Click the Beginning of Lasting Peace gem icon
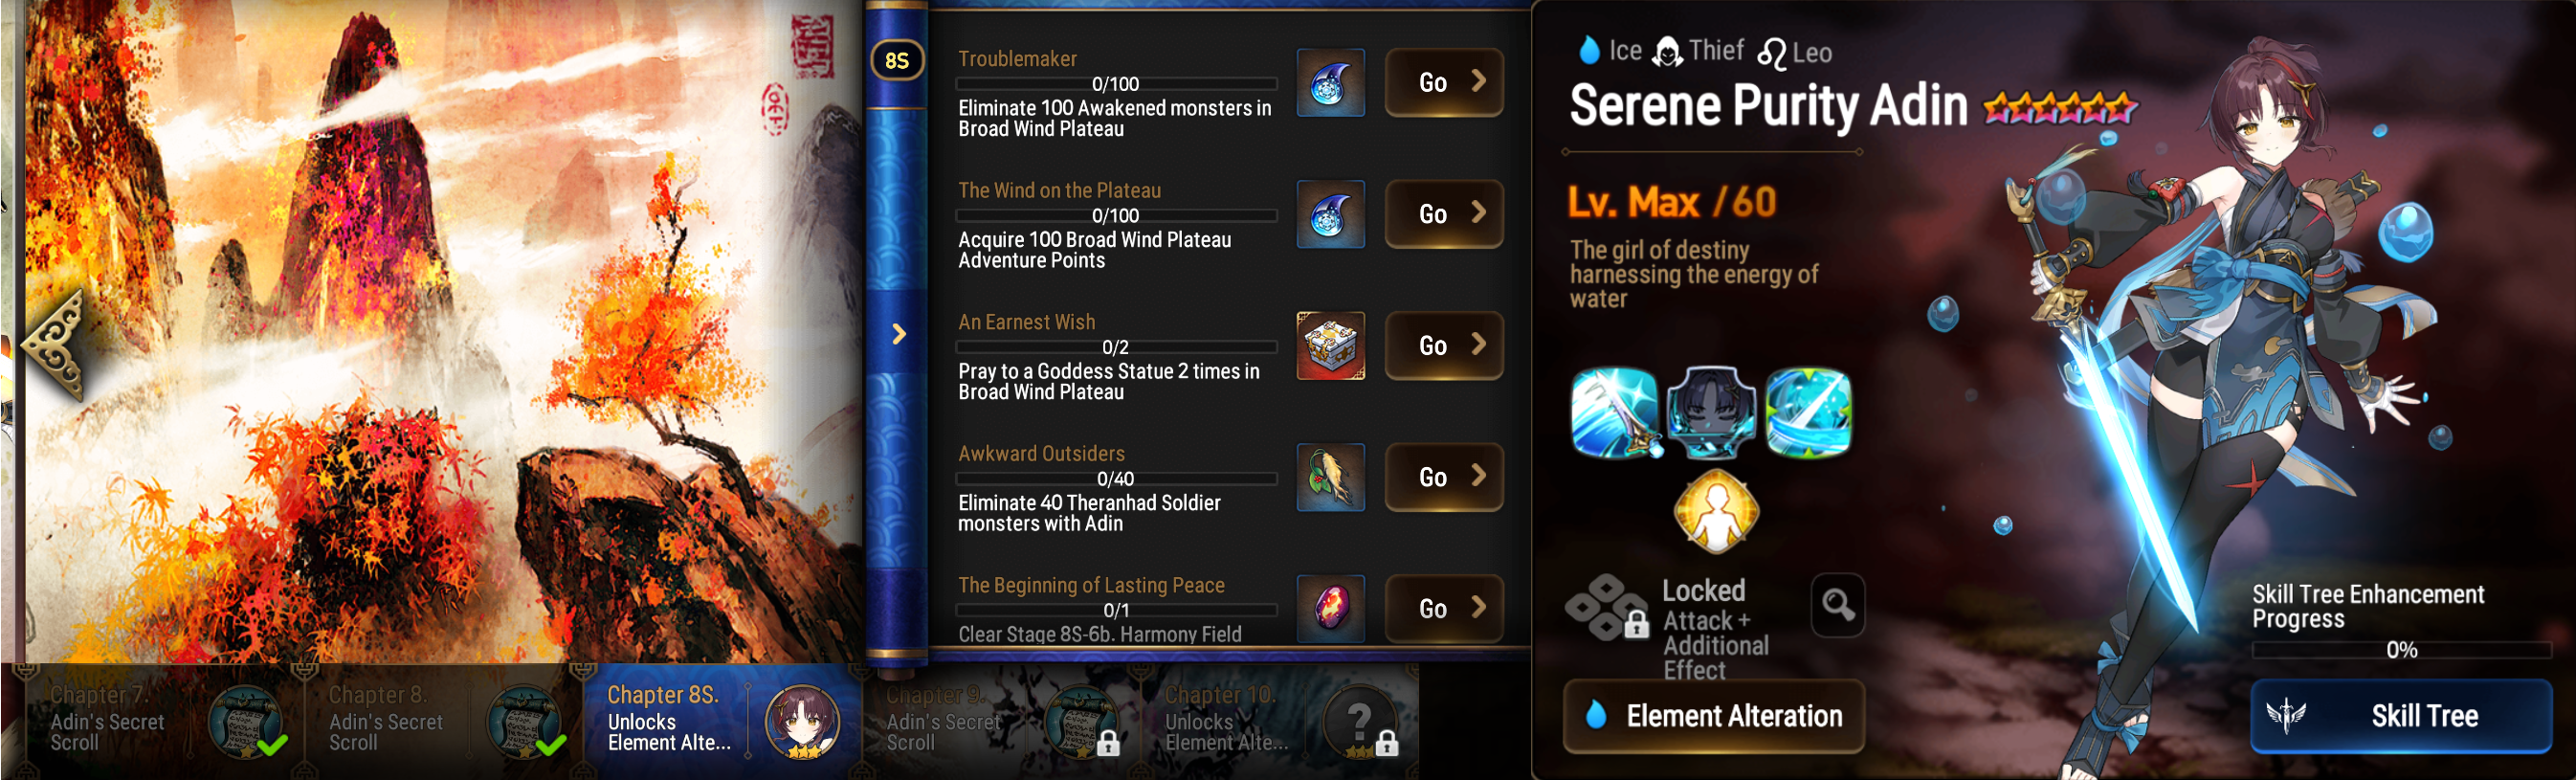This screenshot has height=780, width=2576. (x=1330, y=608)
